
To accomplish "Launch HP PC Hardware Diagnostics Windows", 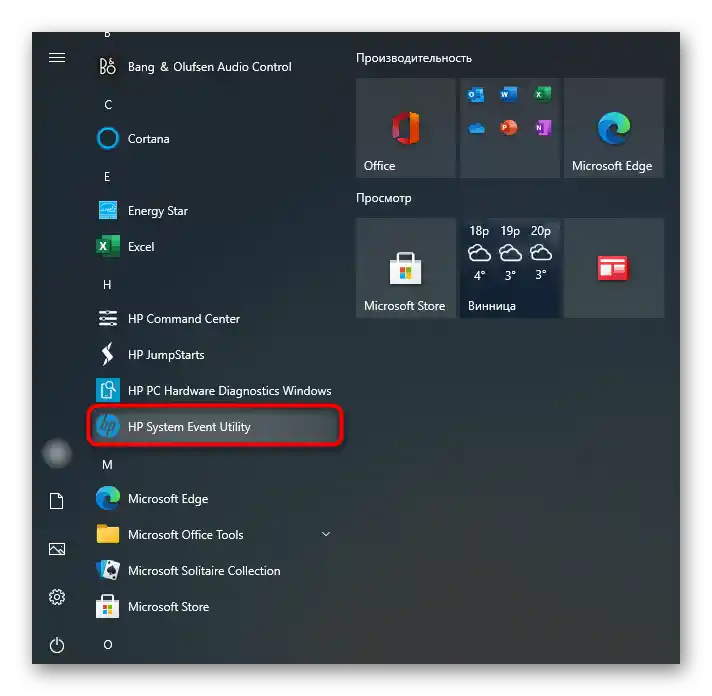I will [213, 390].
